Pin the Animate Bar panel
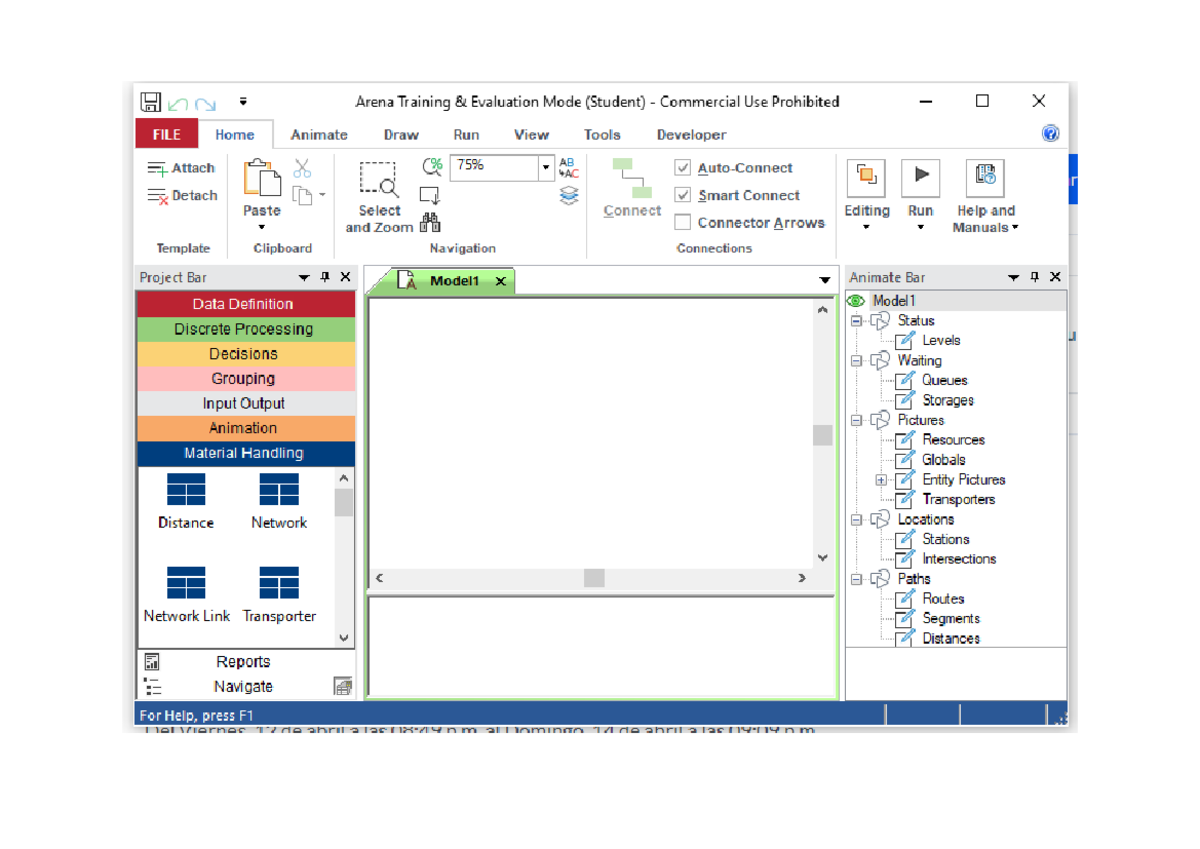 coord(1034,277)
